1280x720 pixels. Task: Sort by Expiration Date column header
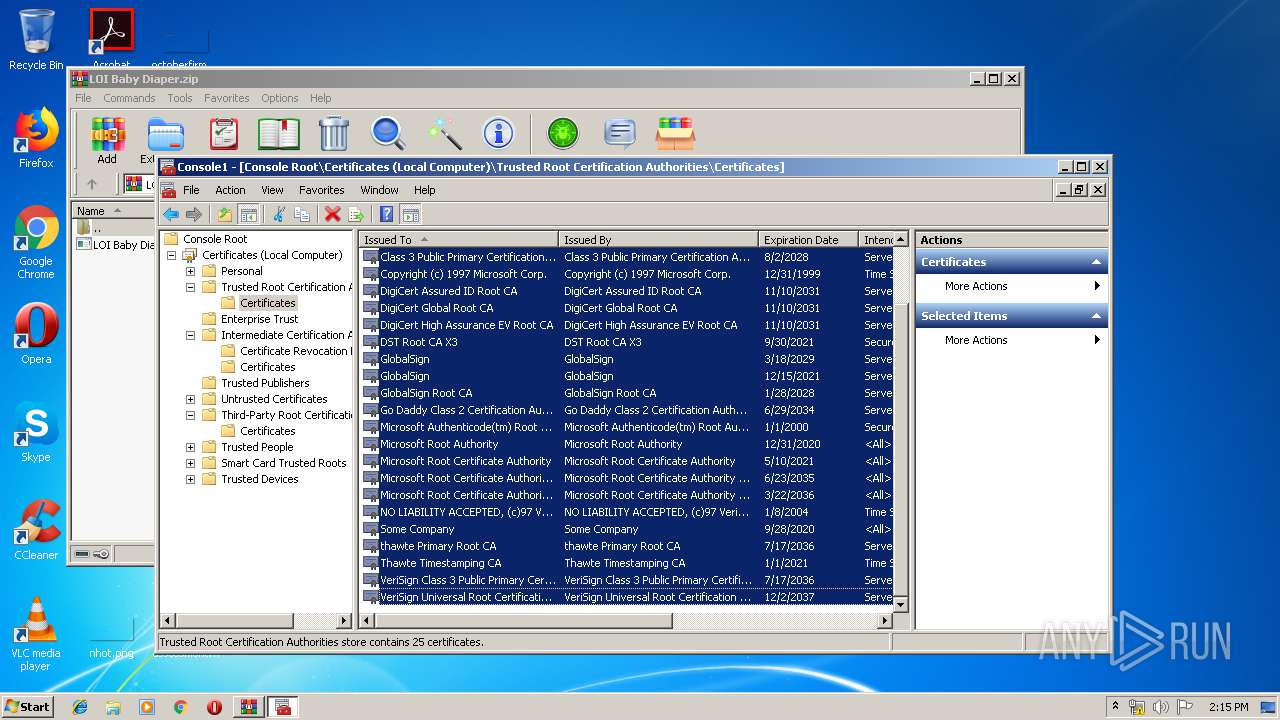[808, 240]
